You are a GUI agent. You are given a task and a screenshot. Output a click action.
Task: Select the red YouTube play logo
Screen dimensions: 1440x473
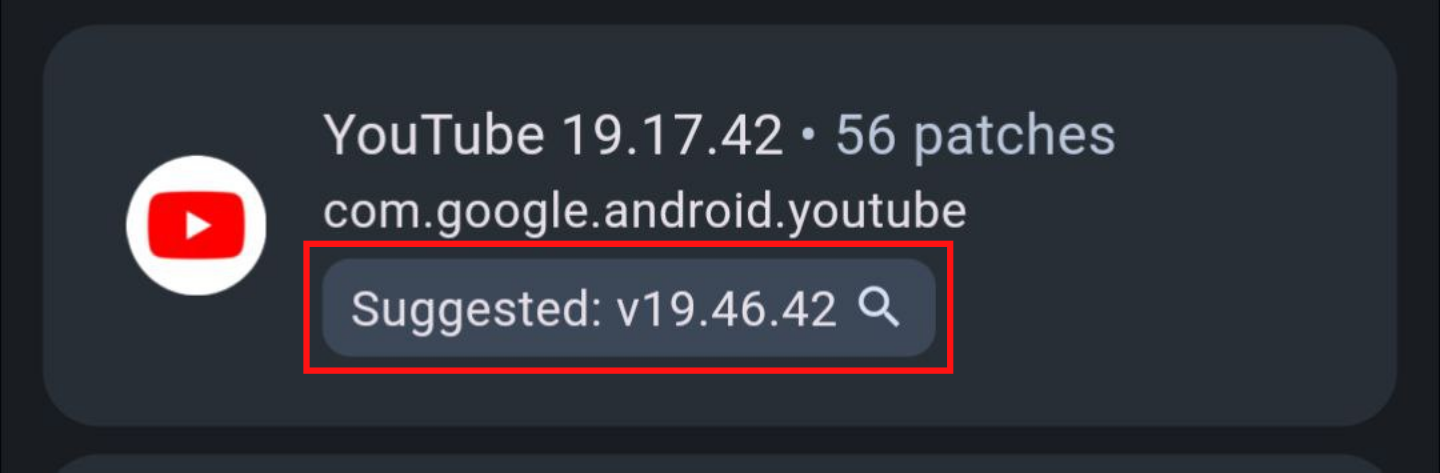click(x=196, y=225)
